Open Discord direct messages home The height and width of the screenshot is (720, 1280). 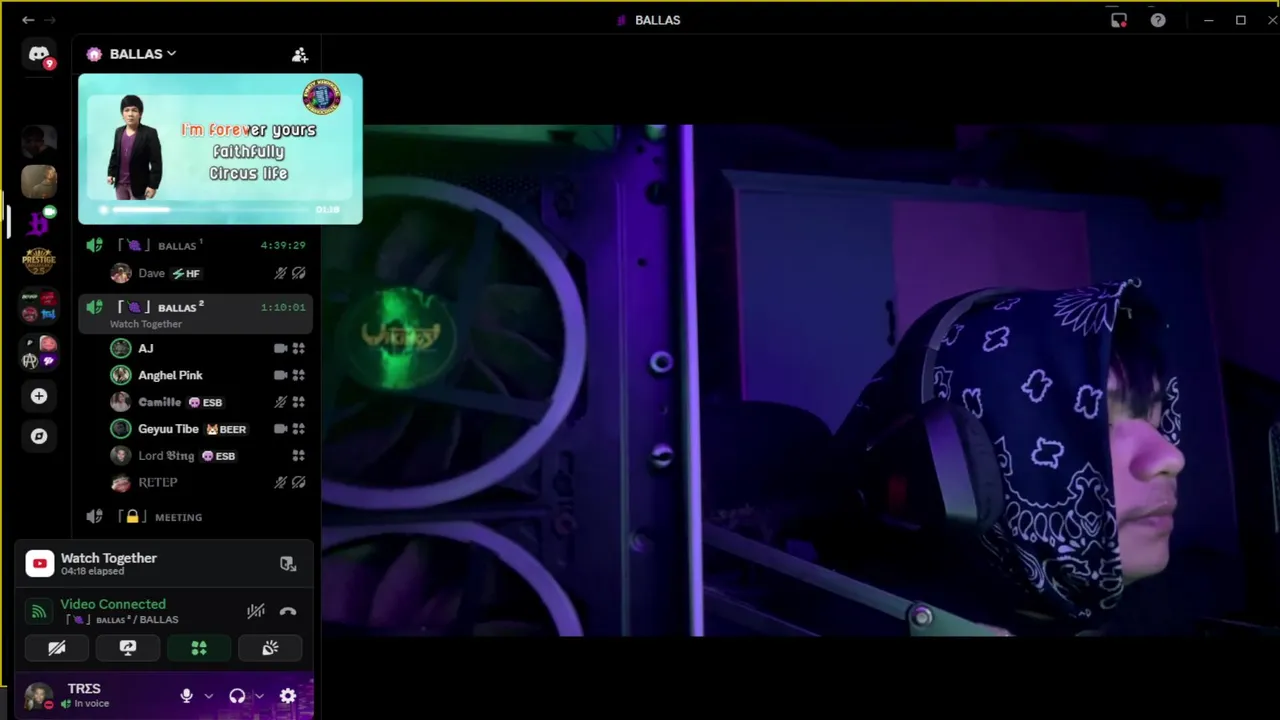[x=39, y=55]
